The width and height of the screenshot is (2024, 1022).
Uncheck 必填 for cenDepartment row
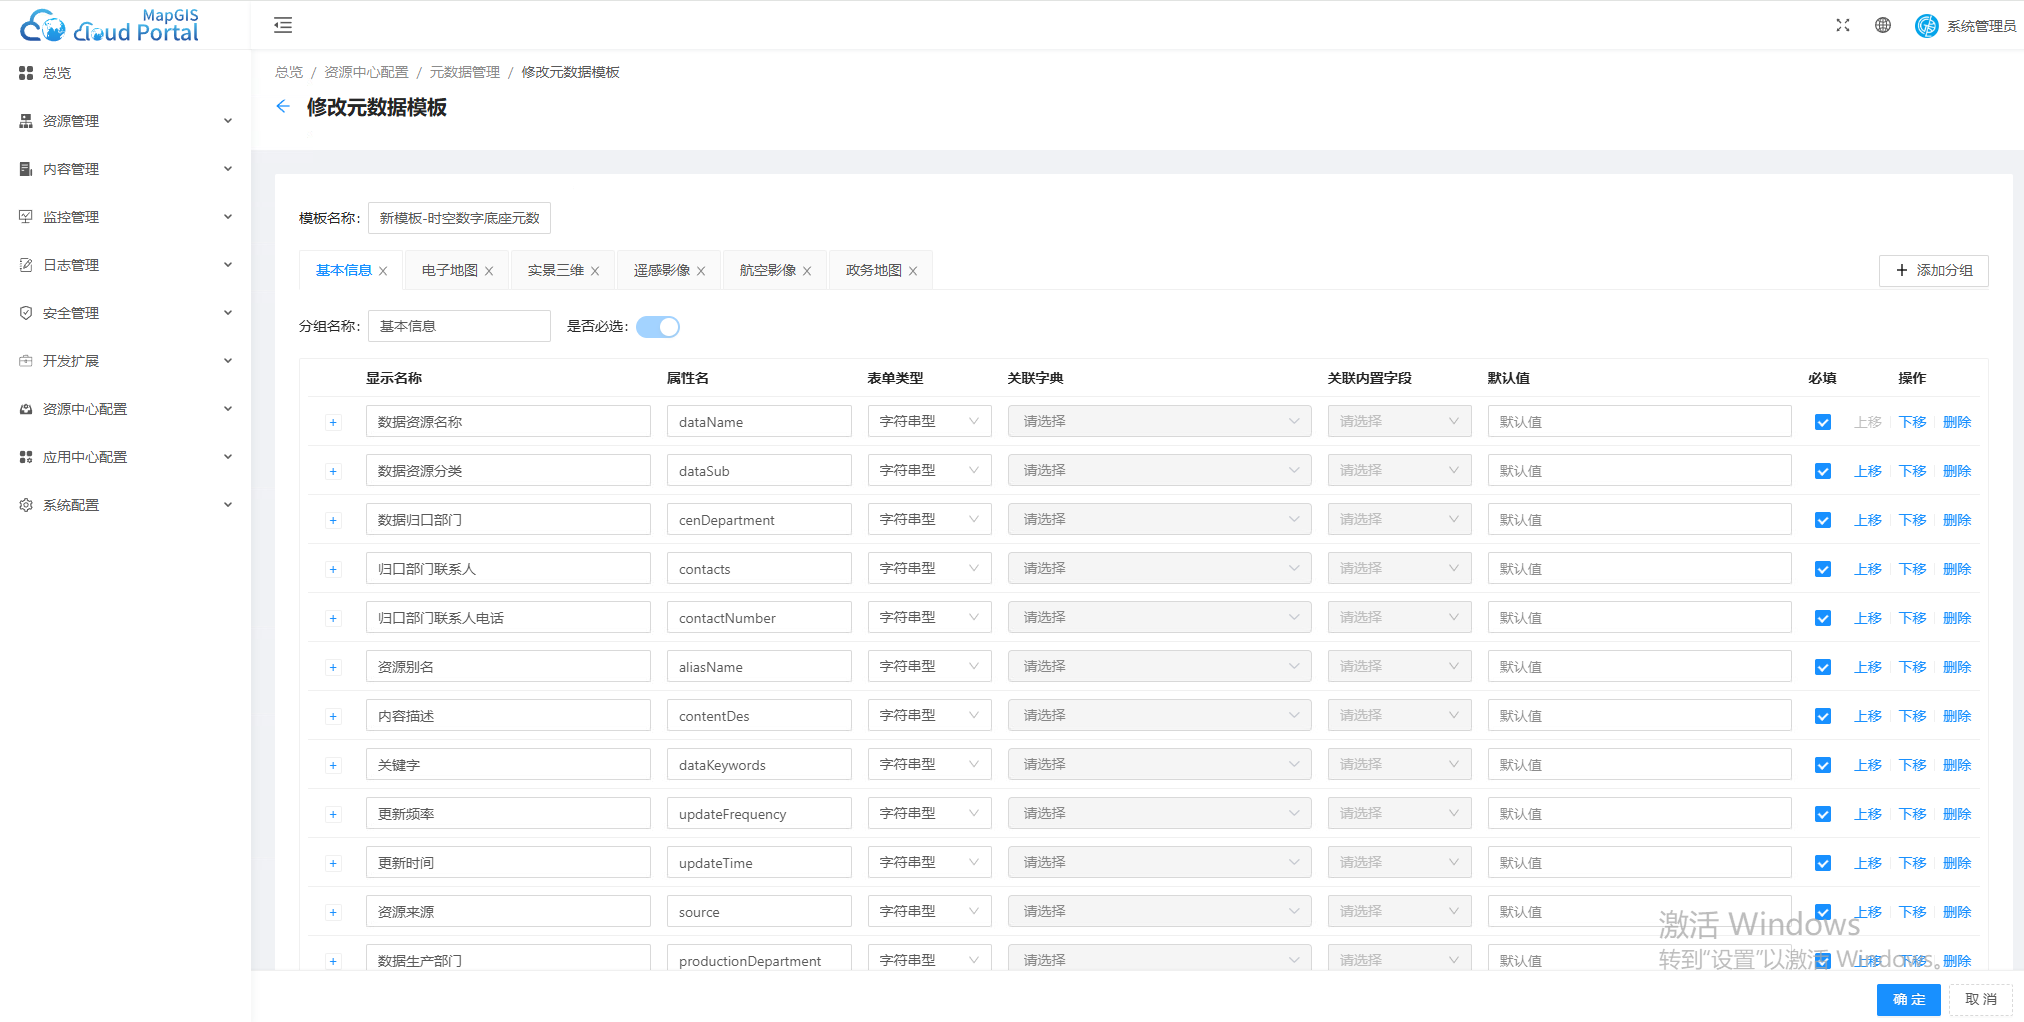1823,520
